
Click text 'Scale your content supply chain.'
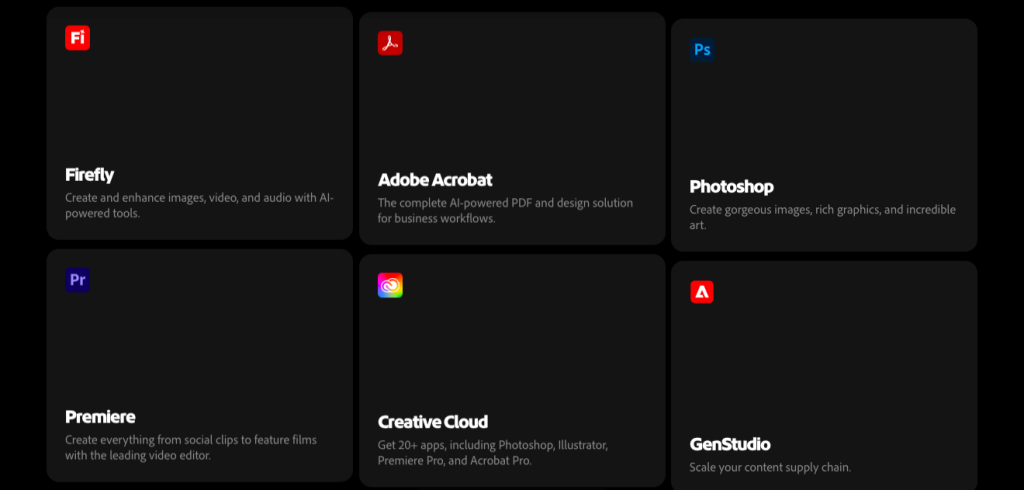tap(771, 468)
